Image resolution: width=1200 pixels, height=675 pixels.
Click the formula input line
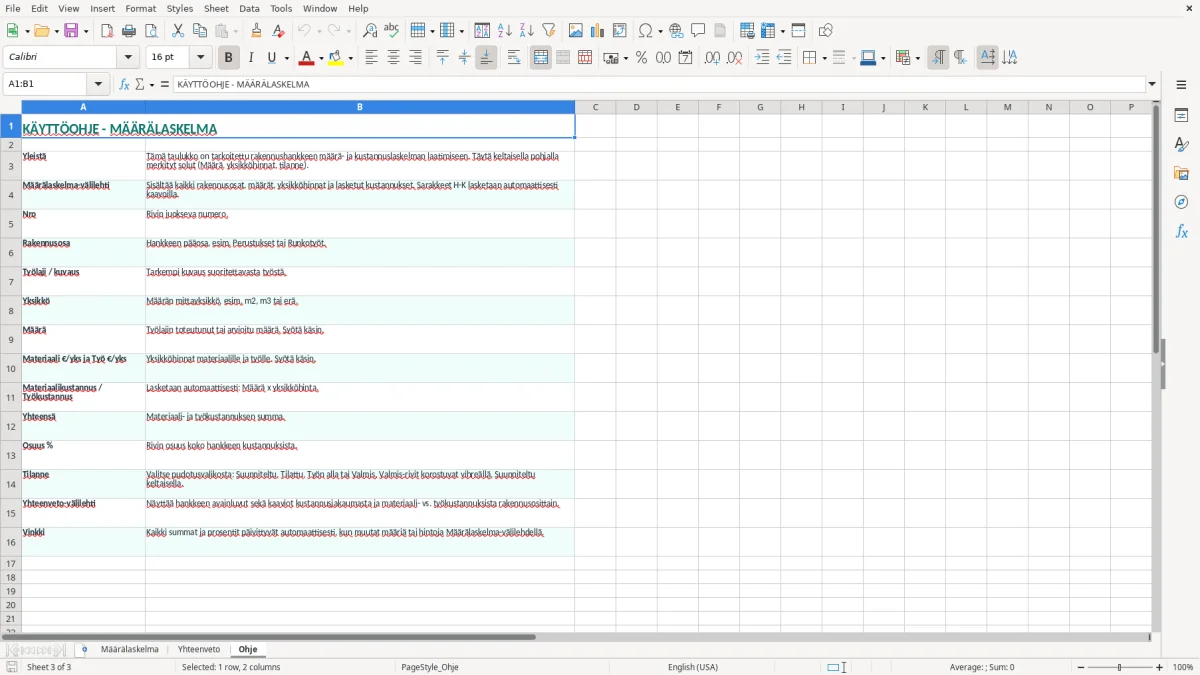coord(658,84)
